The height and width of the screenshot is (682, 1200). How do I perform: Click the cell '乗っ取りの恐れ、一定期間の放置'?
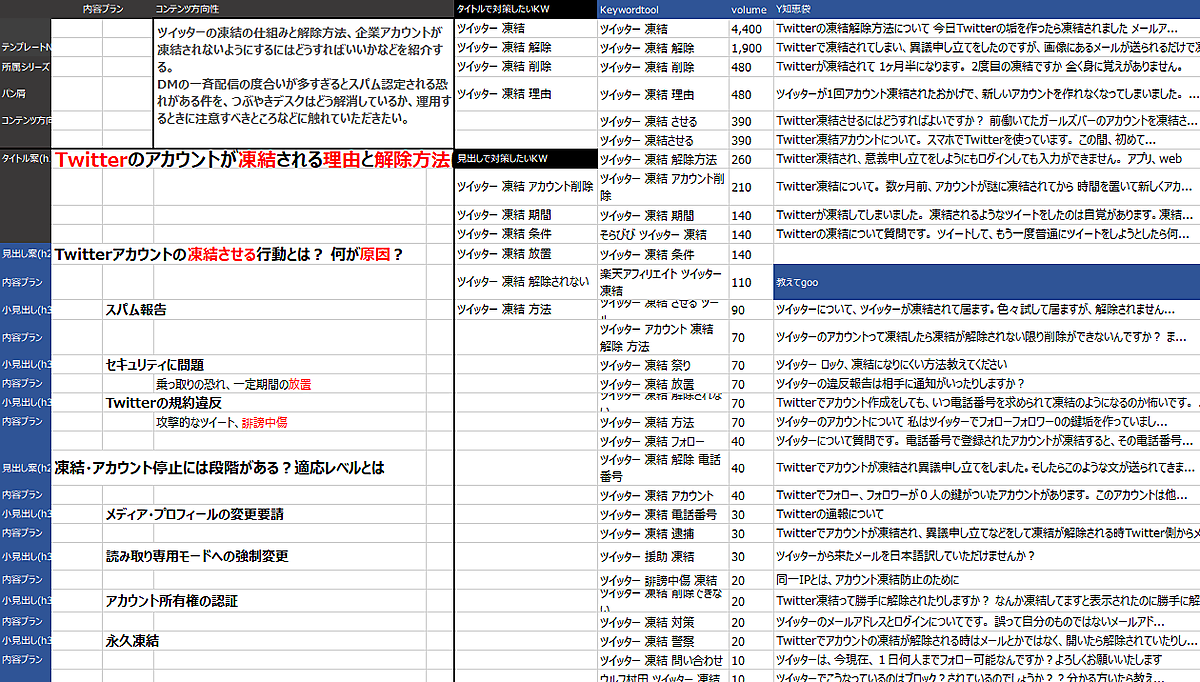click(233, 384)
